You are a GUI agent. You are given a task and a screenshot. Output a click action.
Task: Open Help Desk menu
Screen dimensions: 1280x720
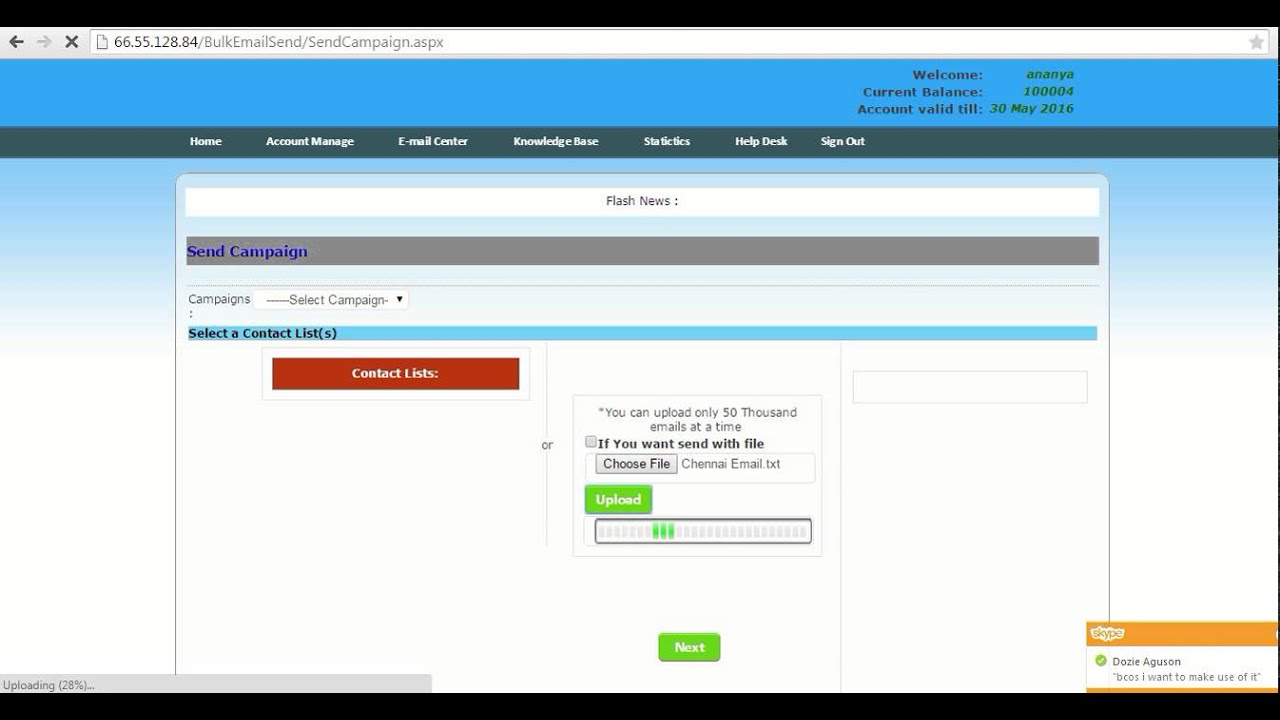pos(761,141)
